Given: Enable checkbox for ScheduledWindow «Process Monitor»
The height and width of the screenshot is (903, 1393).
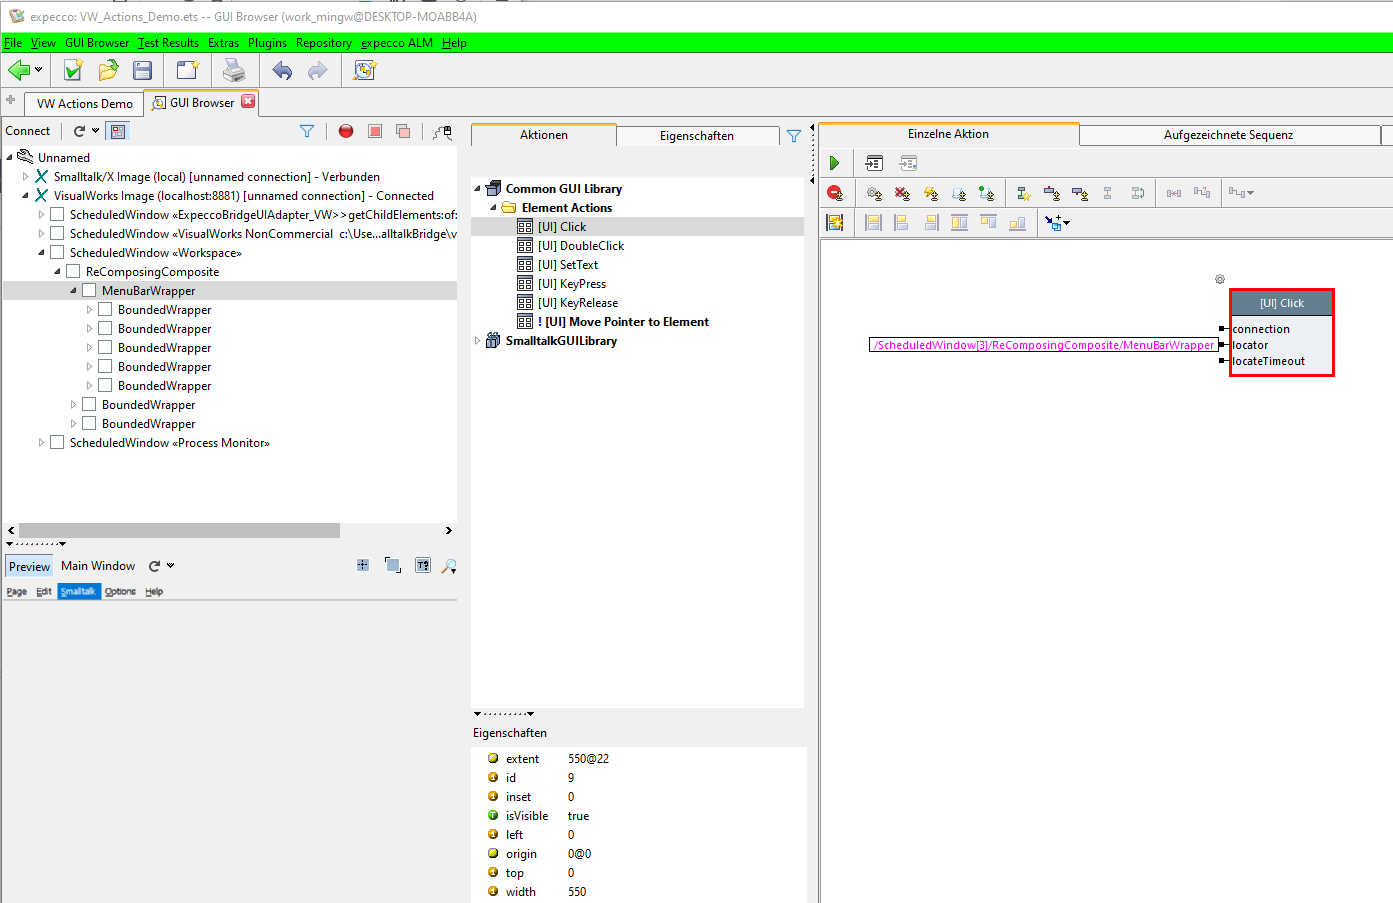Looking at the screenshot, I should click(x=57, y=442).
